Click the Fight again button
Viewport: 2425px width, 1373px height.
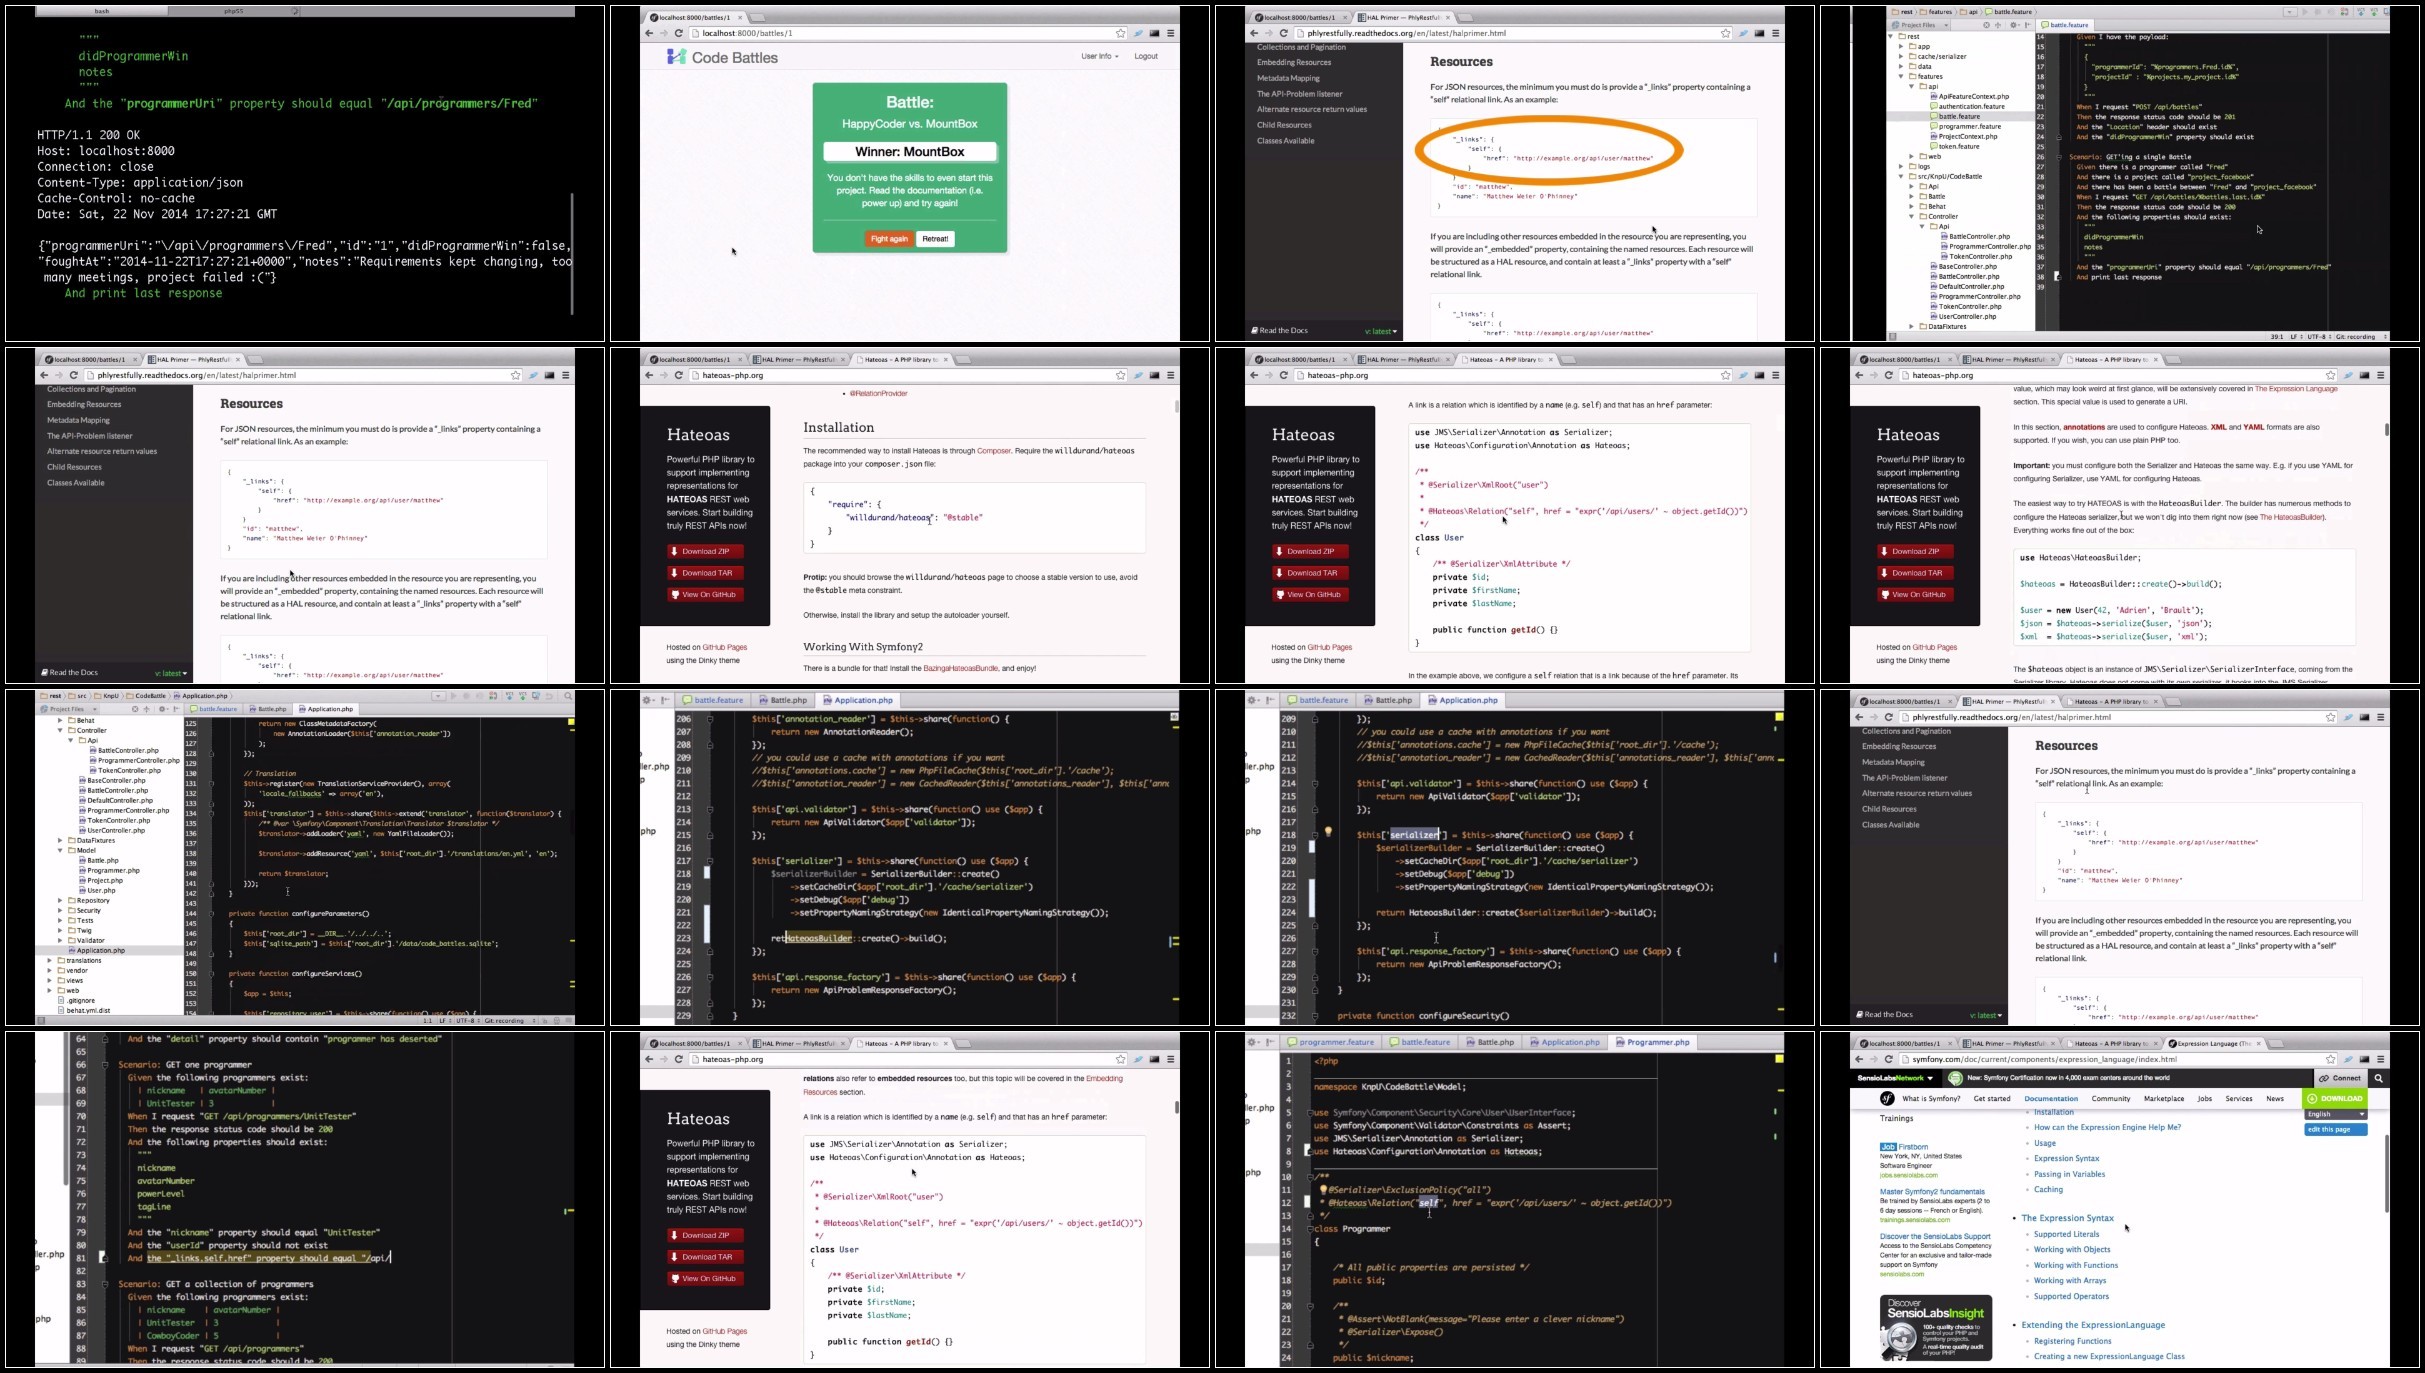click(889, 239)
